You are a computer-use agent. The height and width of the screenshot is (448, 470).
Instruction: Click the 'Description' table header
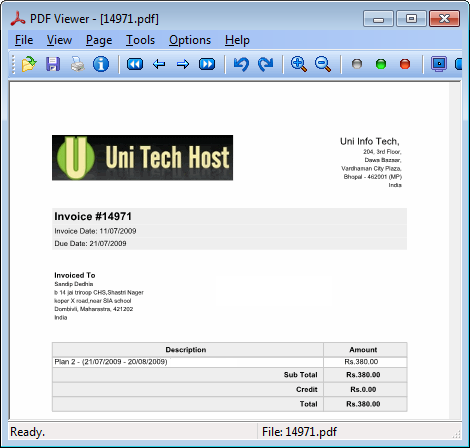(x=186, y=350)
